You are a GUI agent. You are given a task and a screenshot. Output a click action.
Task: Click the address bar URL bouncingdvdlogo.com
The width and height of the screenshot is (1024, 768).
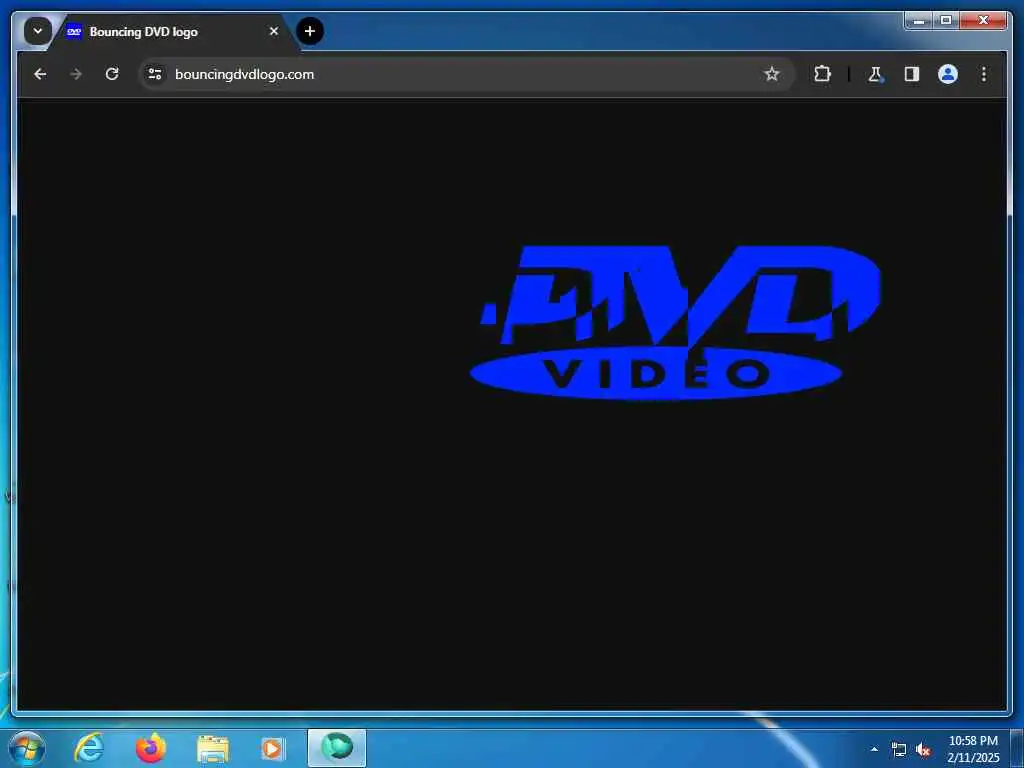(x=244, y=74)
